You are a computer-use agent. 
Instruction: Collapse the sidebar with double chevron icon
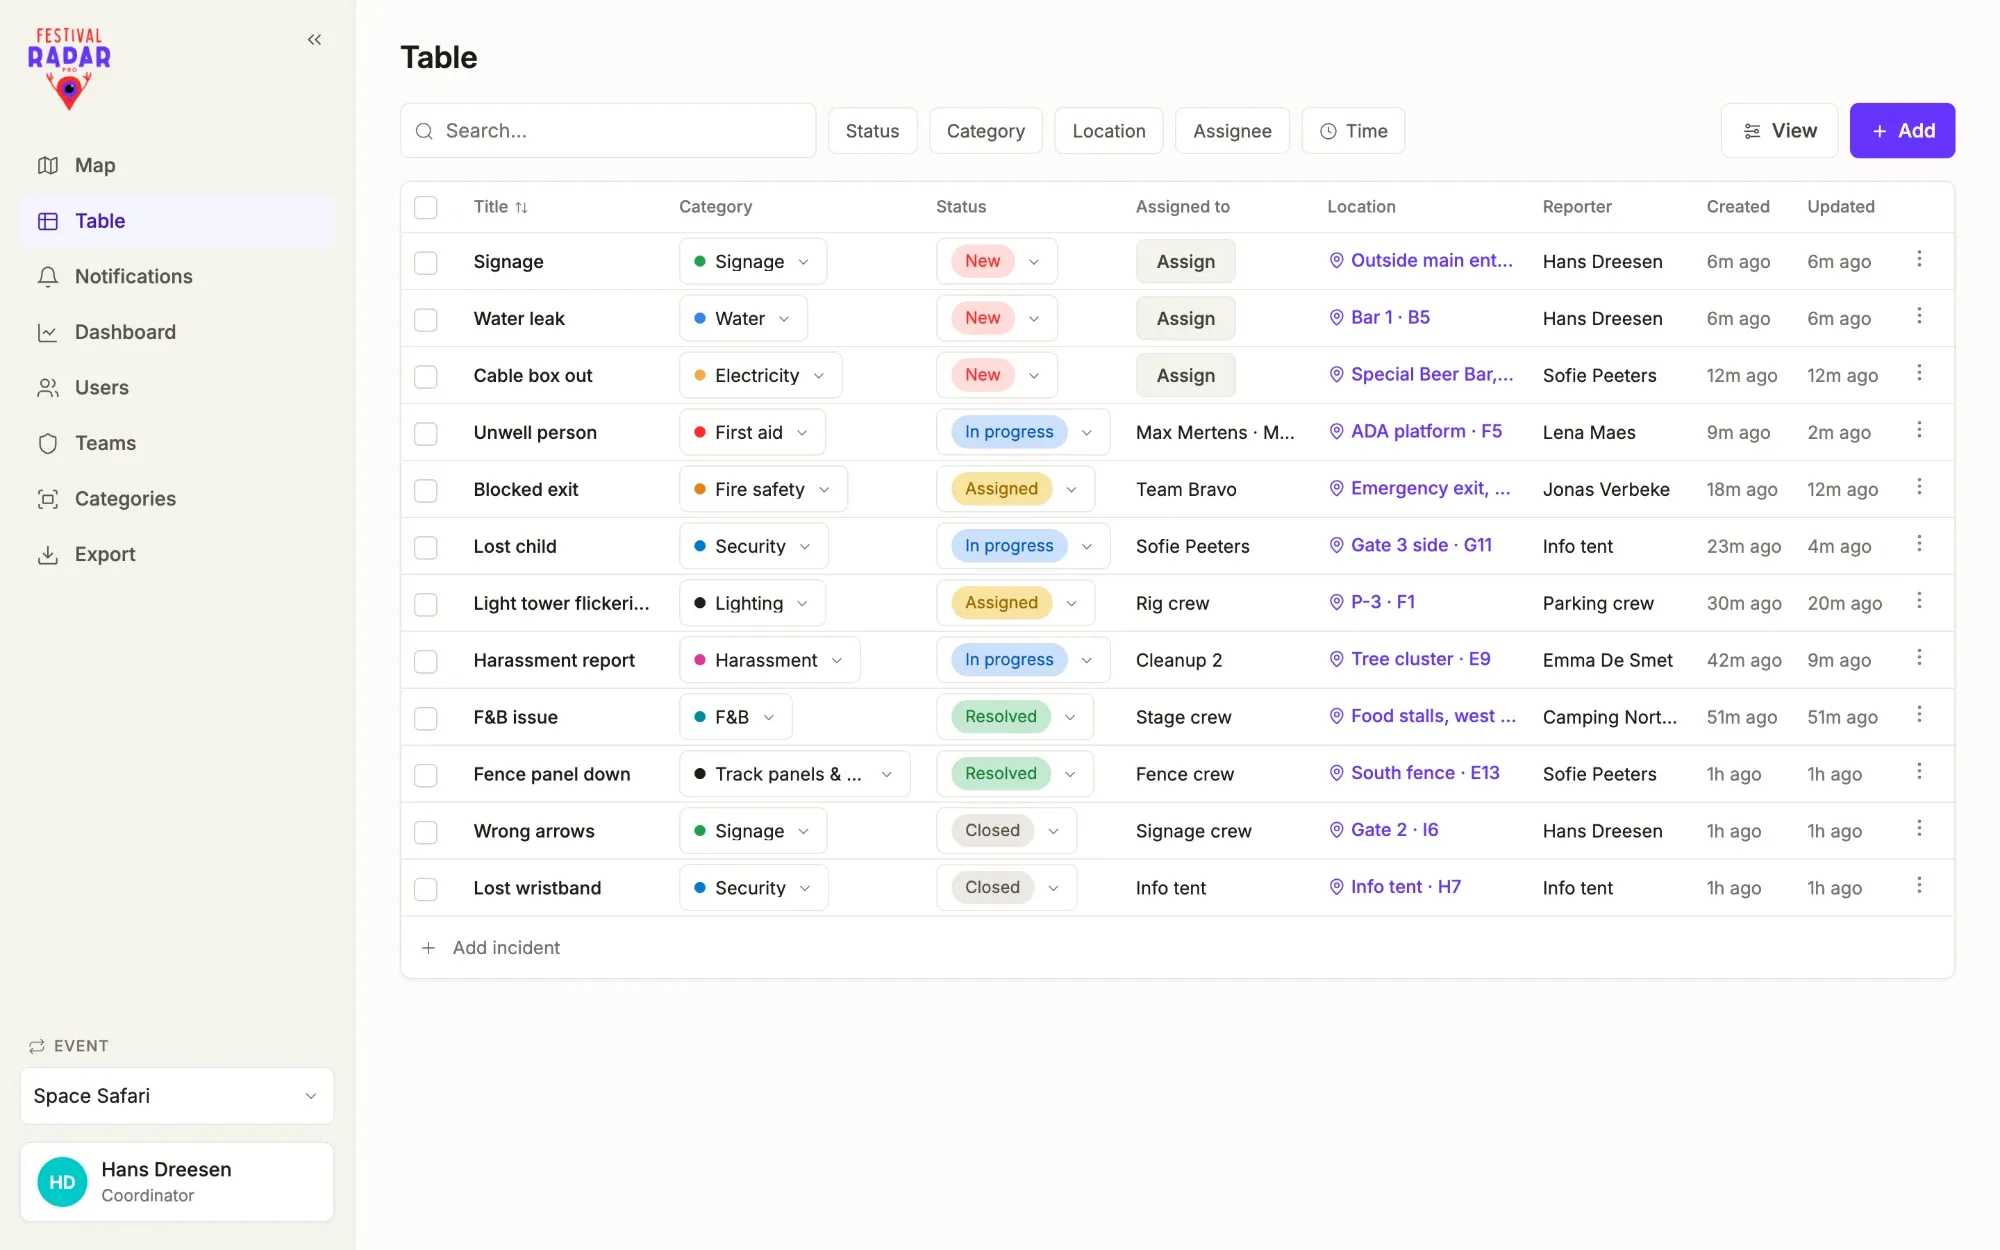314,40
